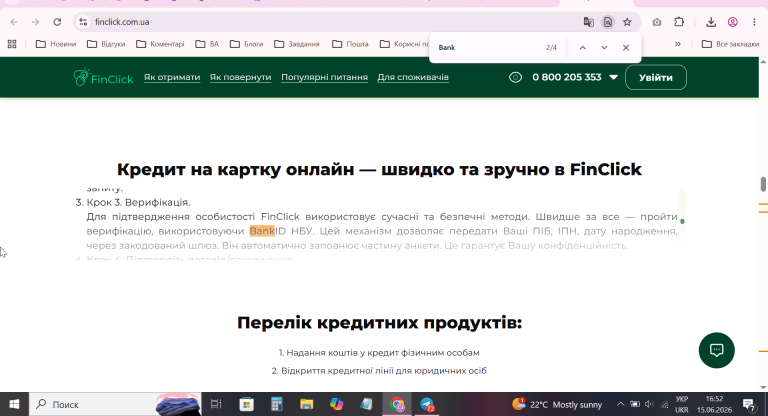Close the find bar

[x=625, y=48]
